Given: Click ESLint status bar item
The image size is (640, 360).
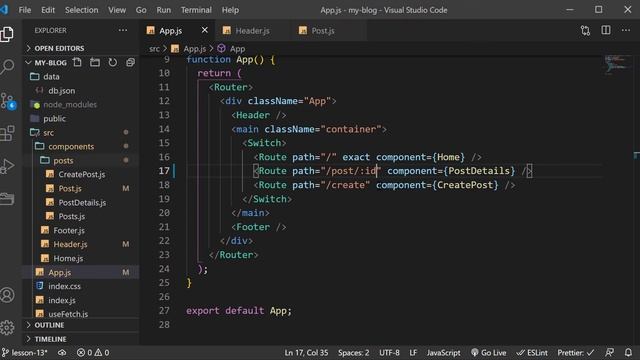Looking at the screenshot, I should pos(532,352).
